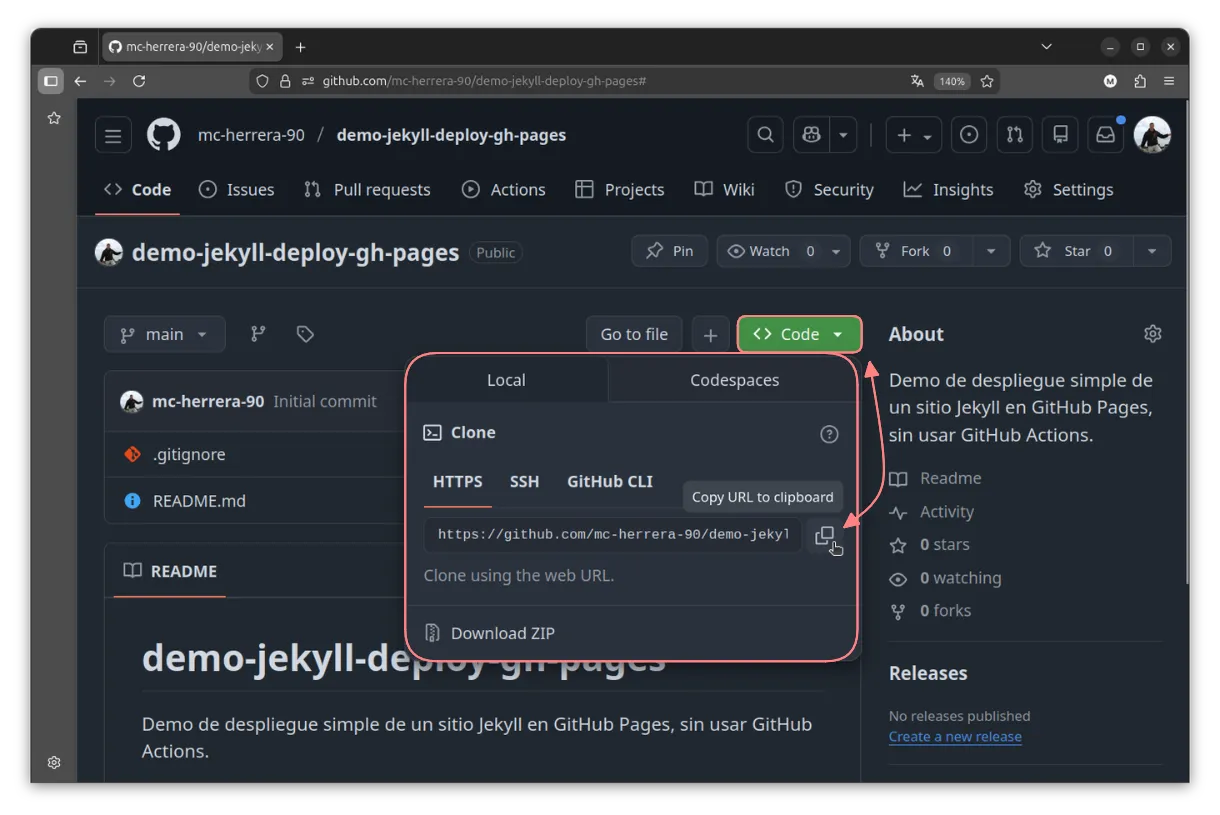The height and width of the screenshot is (815, 1220).
Task: Click the tags icon near the branch selector
Action: coord(305,334)
